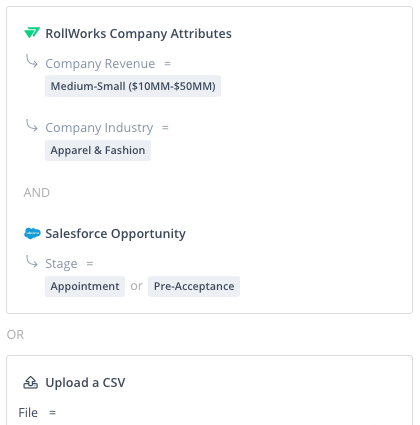
Task: Click the Upload a CSV heading
Action: coord(85,383)
